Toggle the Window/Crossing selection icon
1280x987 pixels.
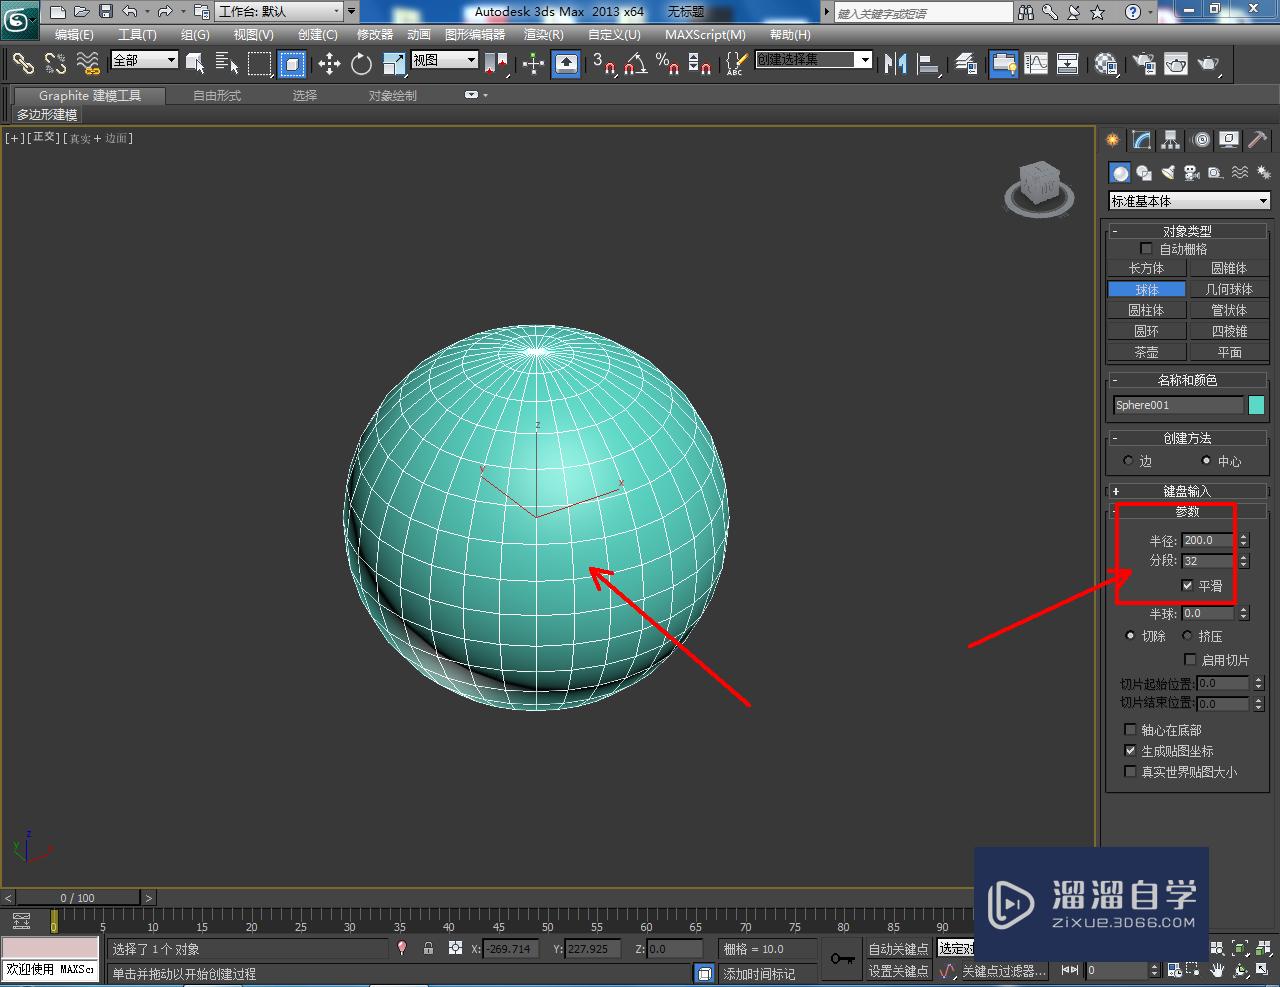[x=291, y=64]
